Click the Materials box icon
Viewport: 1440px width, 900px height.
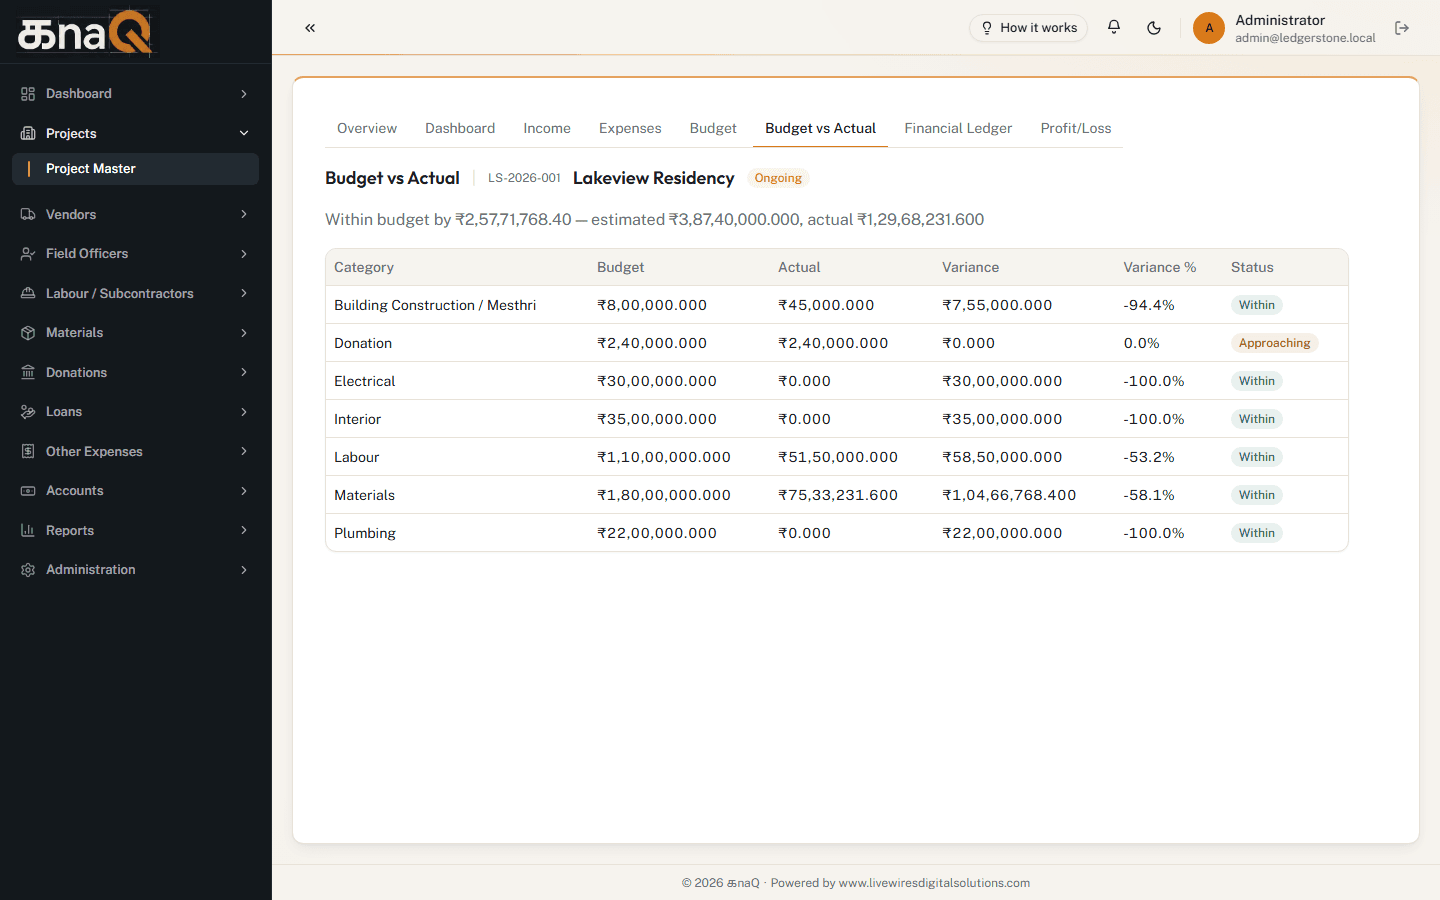click(x=28, y=333)
